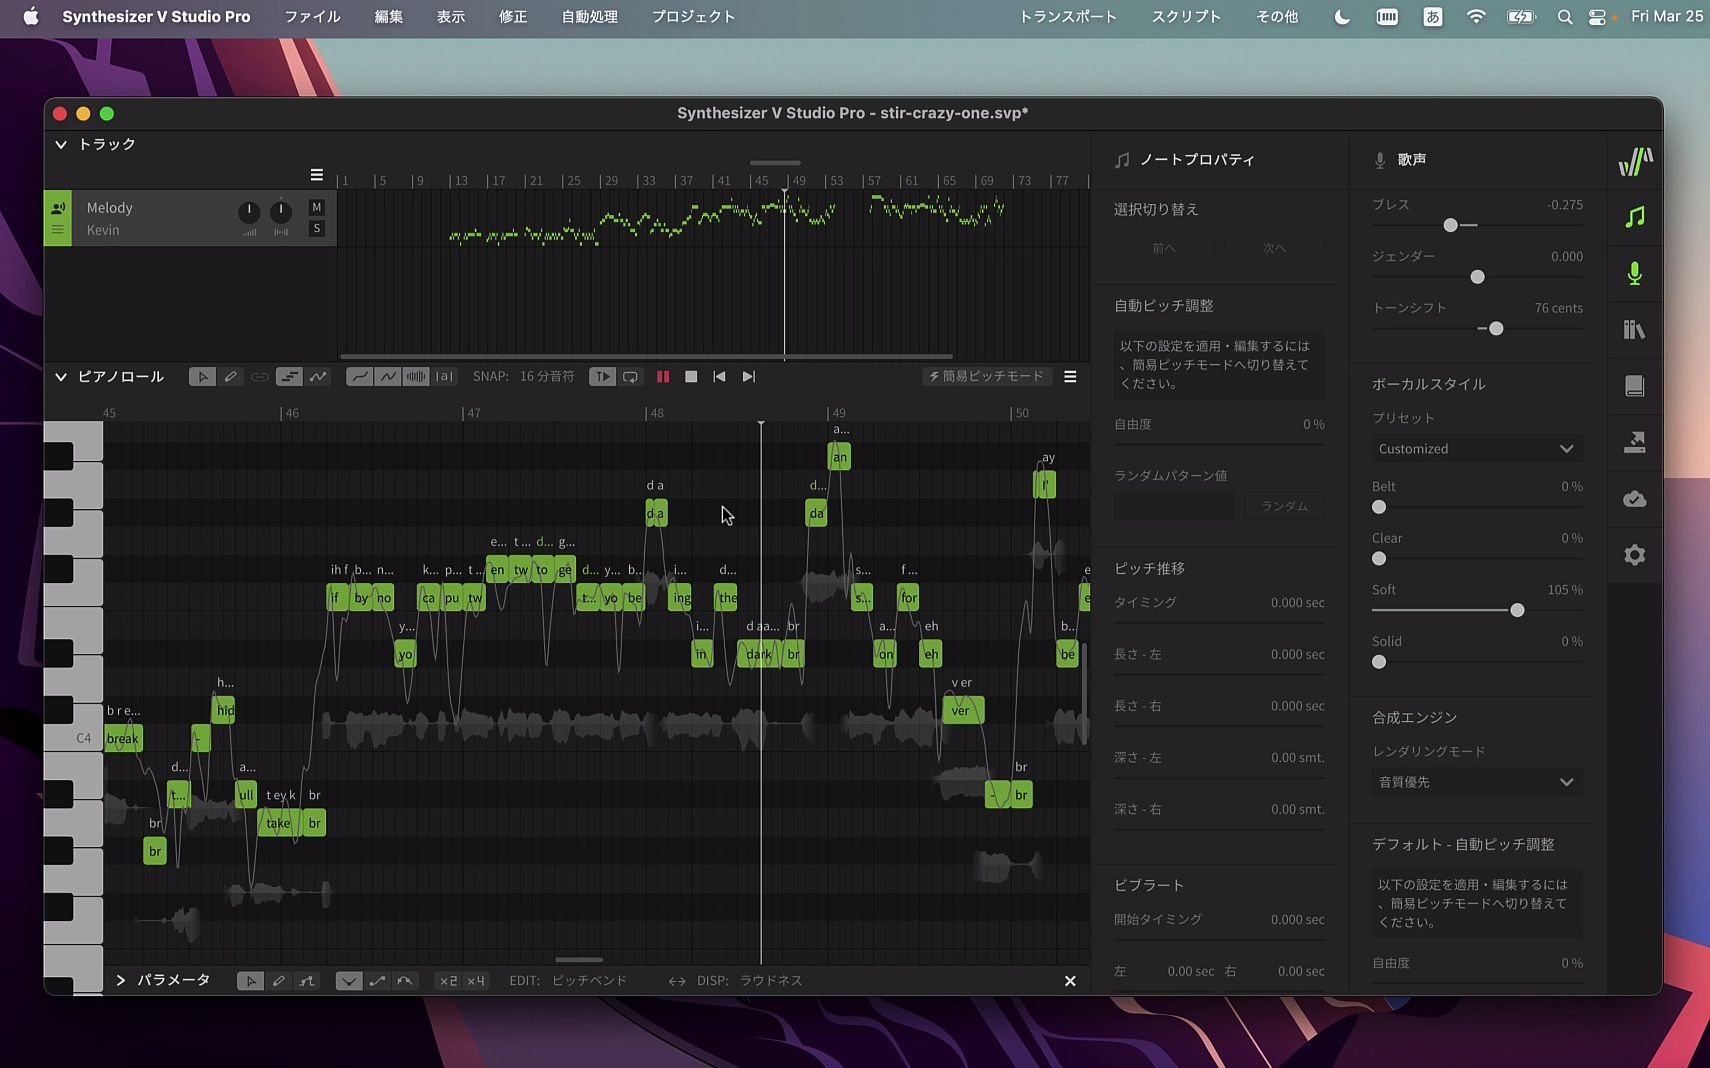
Task: Open the Customized vocal style preset dropdown
Action: (x=1476, y=448)
